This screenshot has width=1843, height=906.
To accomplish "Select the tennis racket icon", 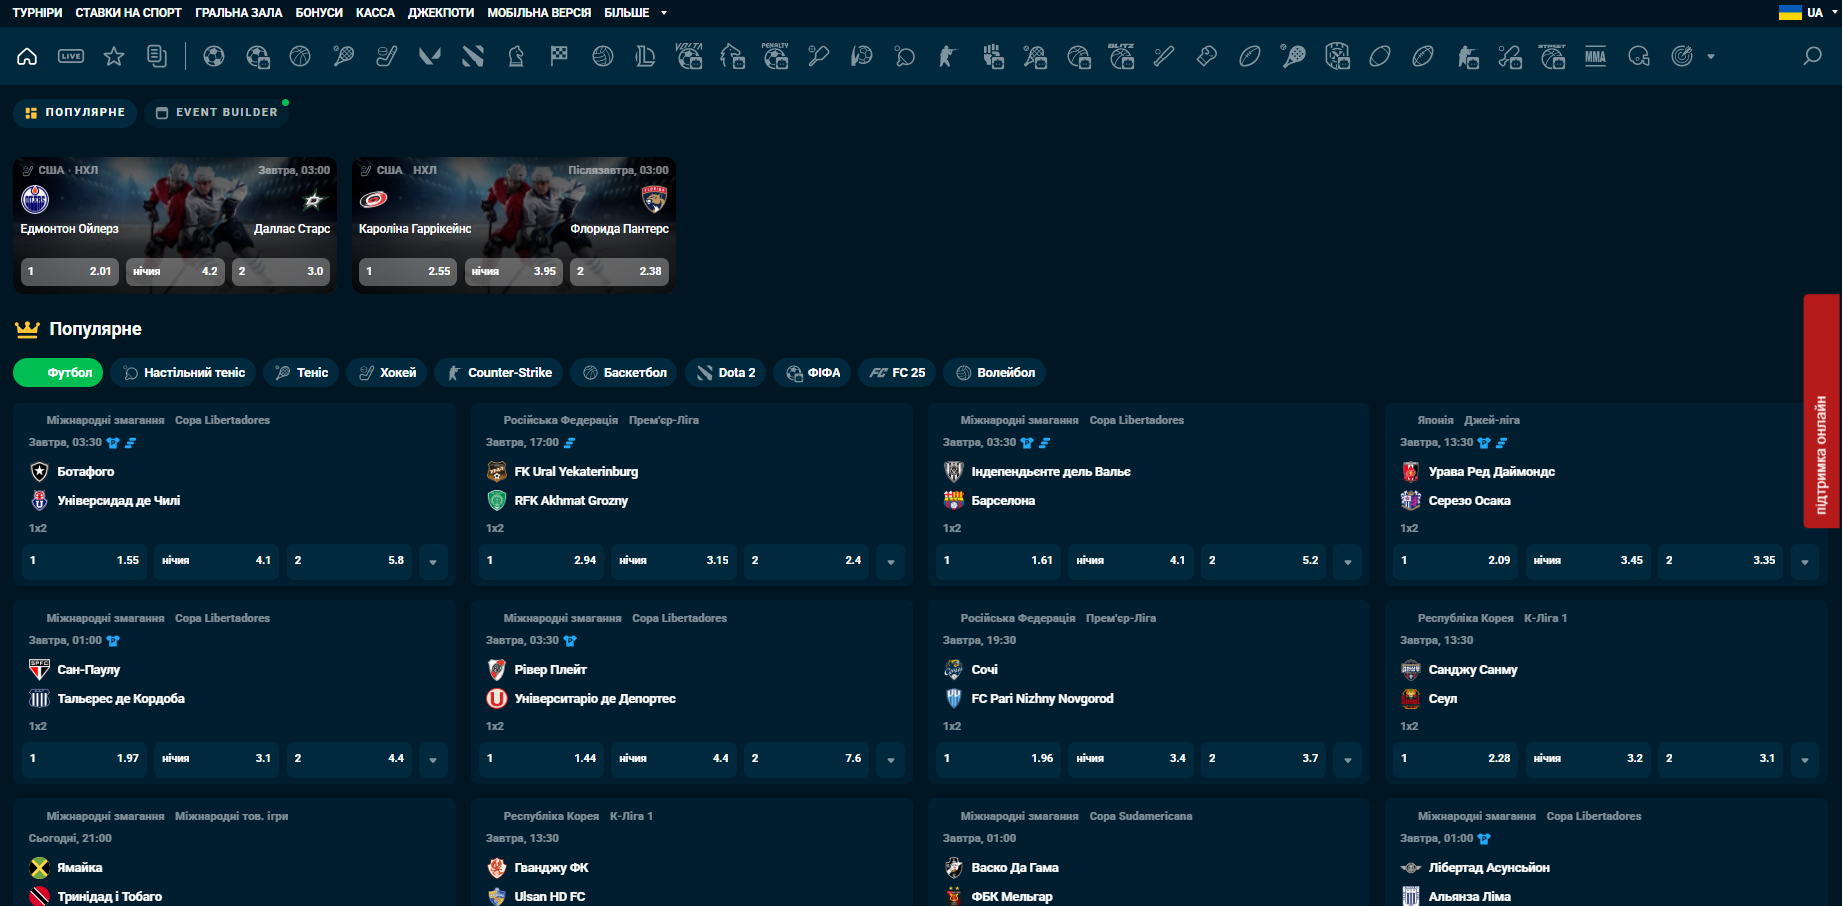I will pos(343,56).
